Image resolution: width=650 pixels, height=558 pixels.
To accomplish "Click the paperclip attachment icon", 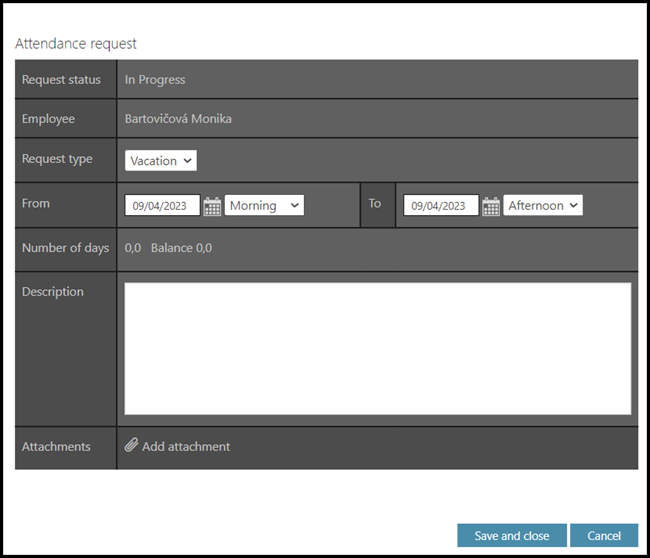I will [131, 446].
